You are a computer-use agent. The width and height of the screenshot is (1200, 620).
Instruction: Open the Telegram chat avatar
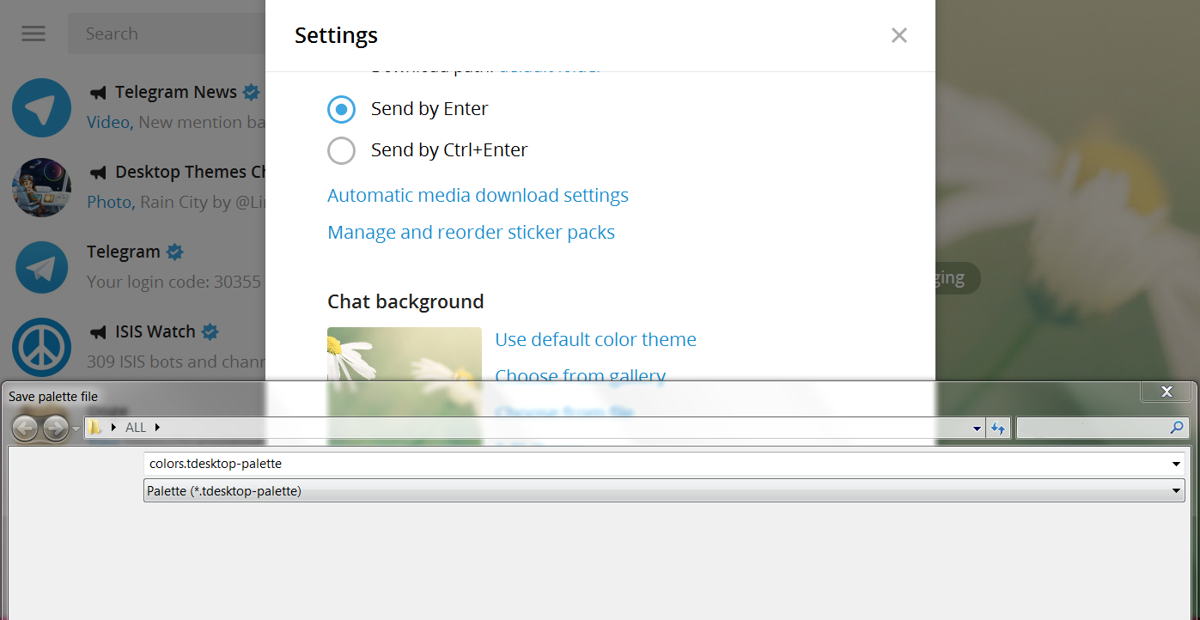42,268
